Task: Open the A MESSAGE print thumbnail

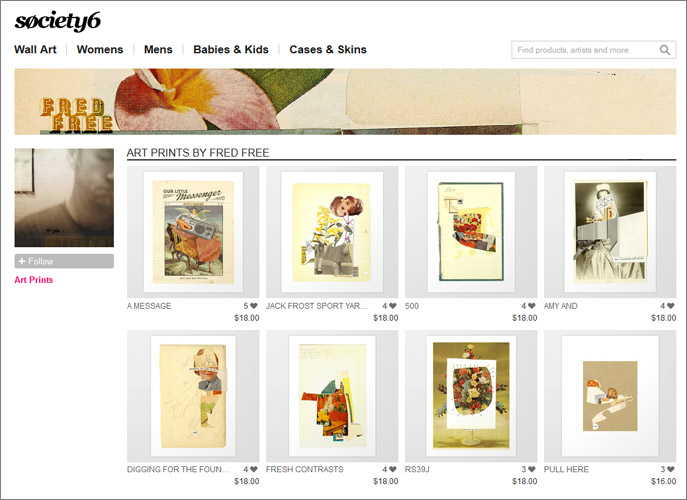Action: [x=193, y=232]
